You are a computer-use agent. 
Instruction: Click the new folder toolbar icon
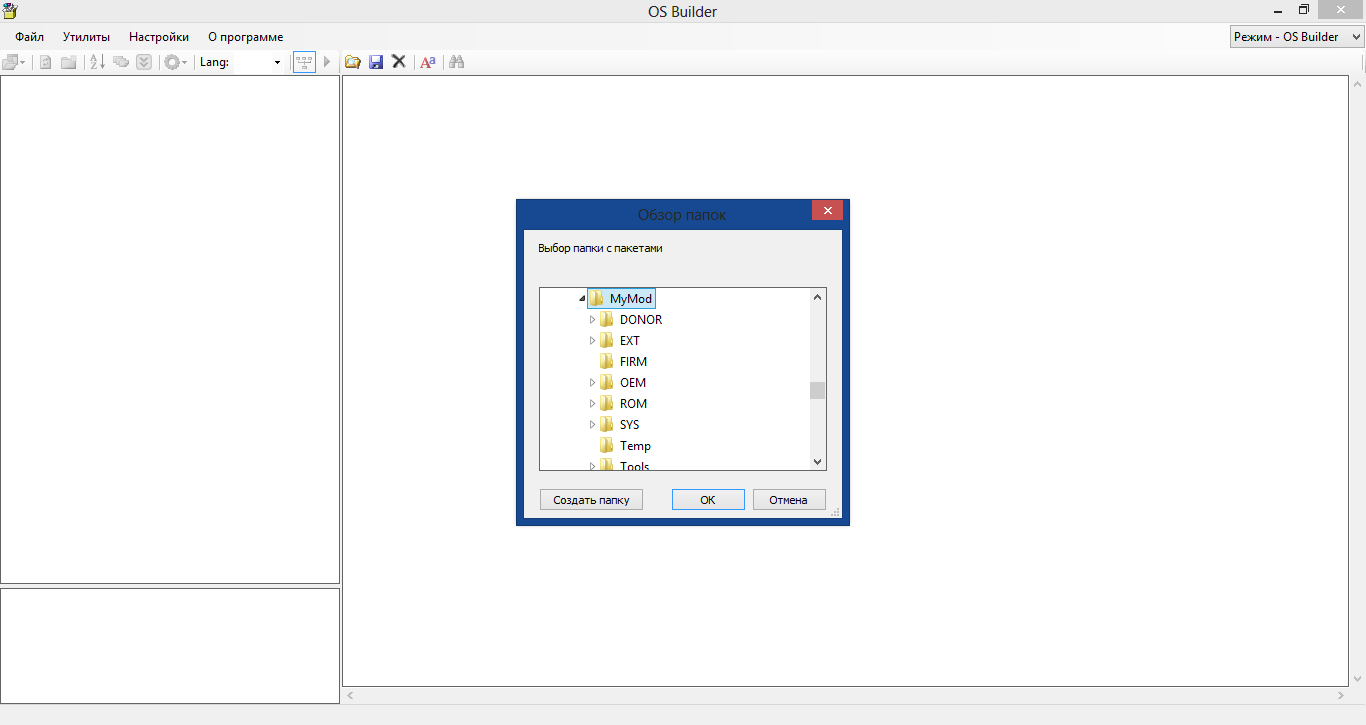click(x=69, y=62)
